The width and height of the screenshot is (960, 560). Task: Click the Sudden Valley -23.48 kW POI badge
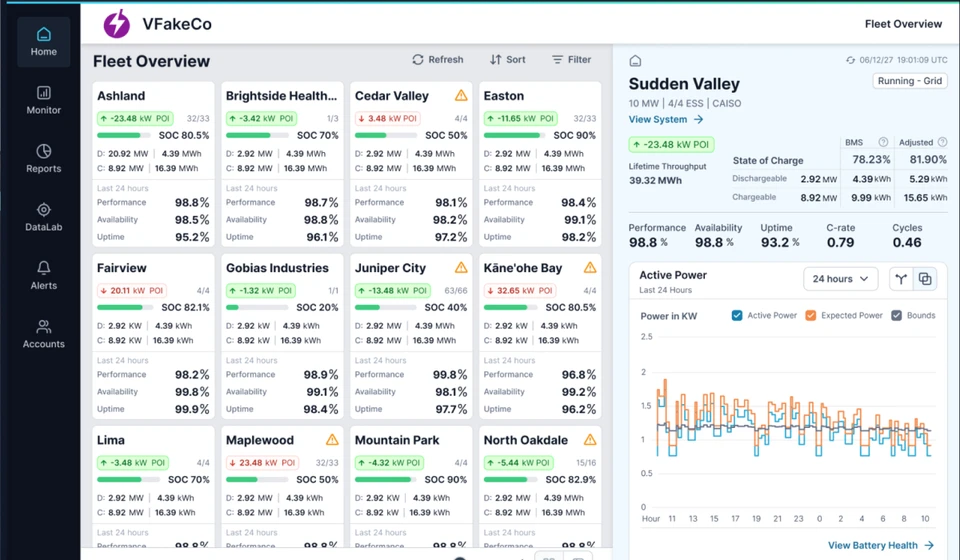point(671,144)
